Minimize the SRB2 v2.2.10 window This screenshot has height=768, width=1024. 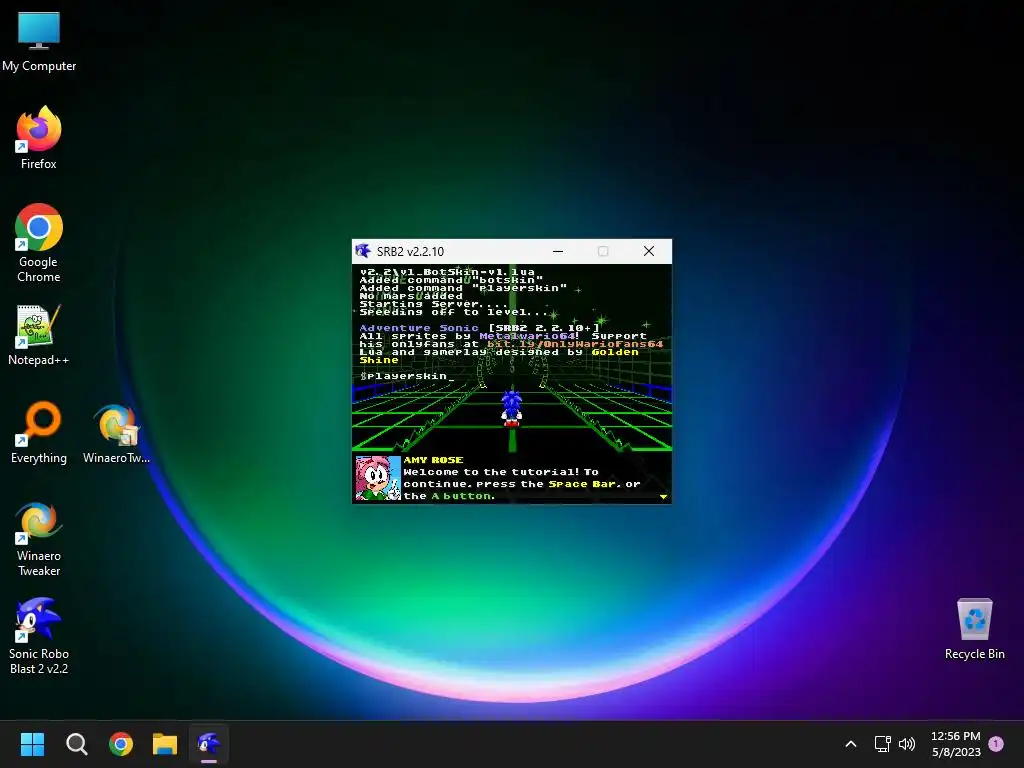pyautogui.click(x=558, y=251)
